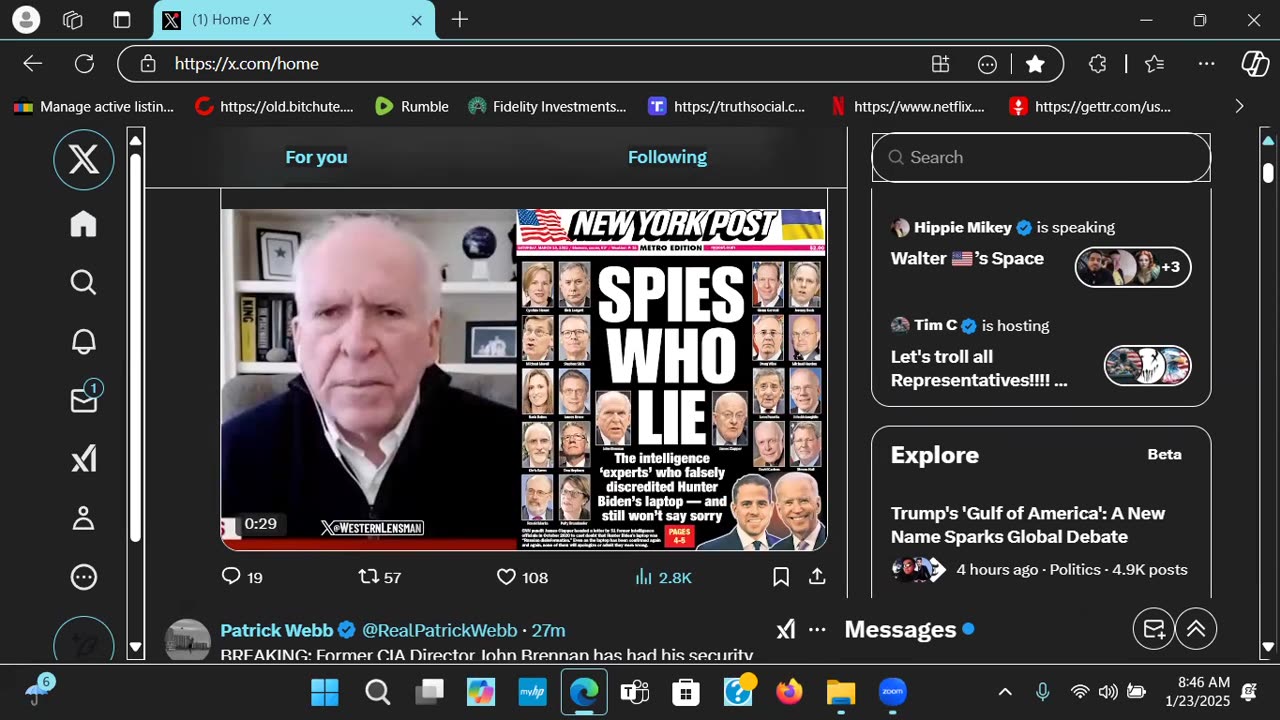Open gettr.com bookmark
Image resolution: width=1280 pixels, height=720 pixels.
point(1089,106)
